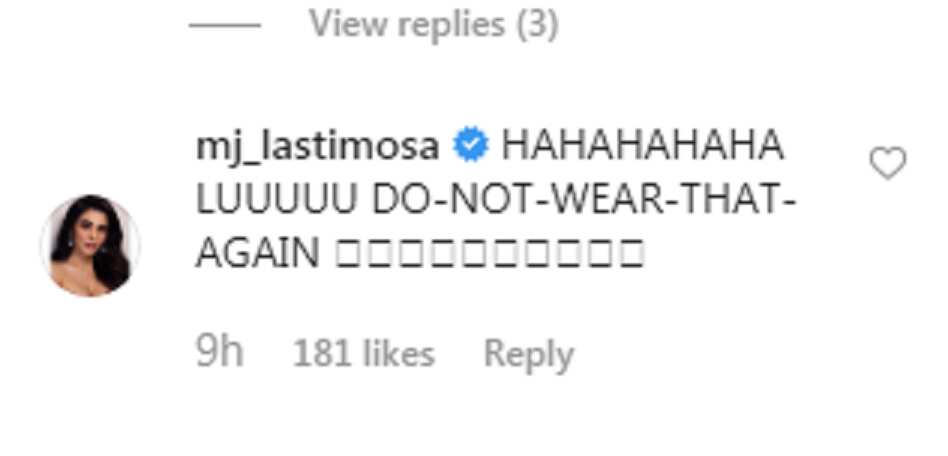Click the blue verified badge
The height and width of the screenshot is (456, 948).
coord(470,147)
